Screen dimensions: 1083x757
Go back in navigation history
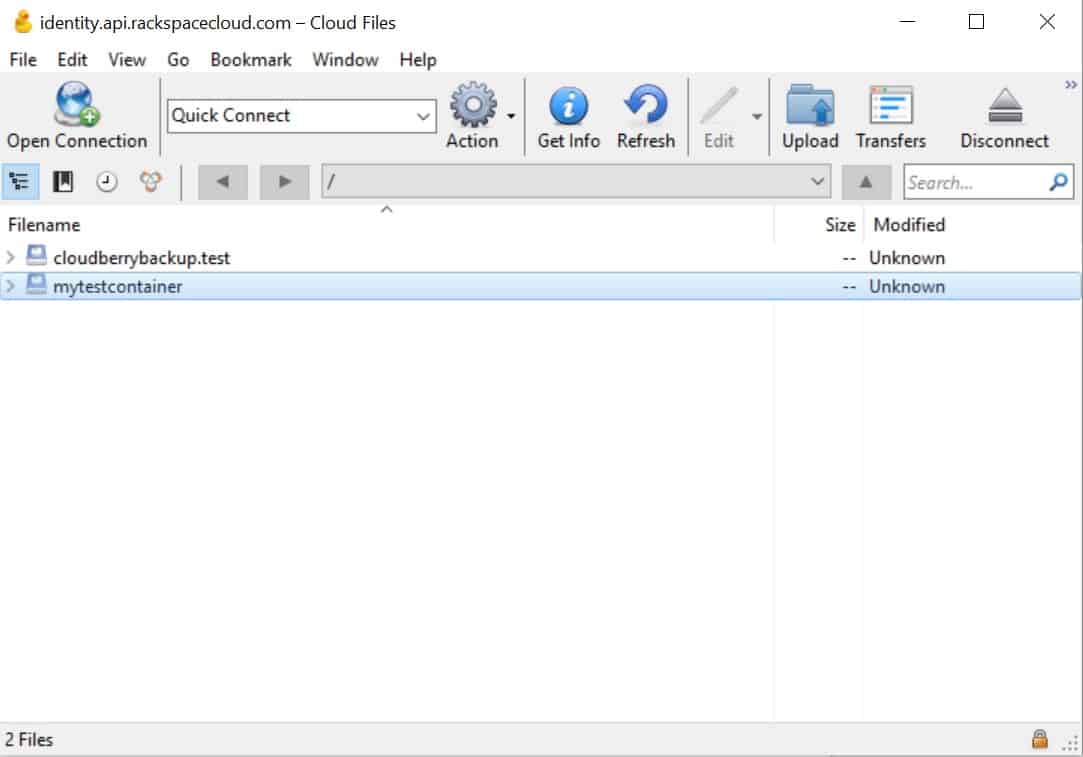(x=222, y=182)
